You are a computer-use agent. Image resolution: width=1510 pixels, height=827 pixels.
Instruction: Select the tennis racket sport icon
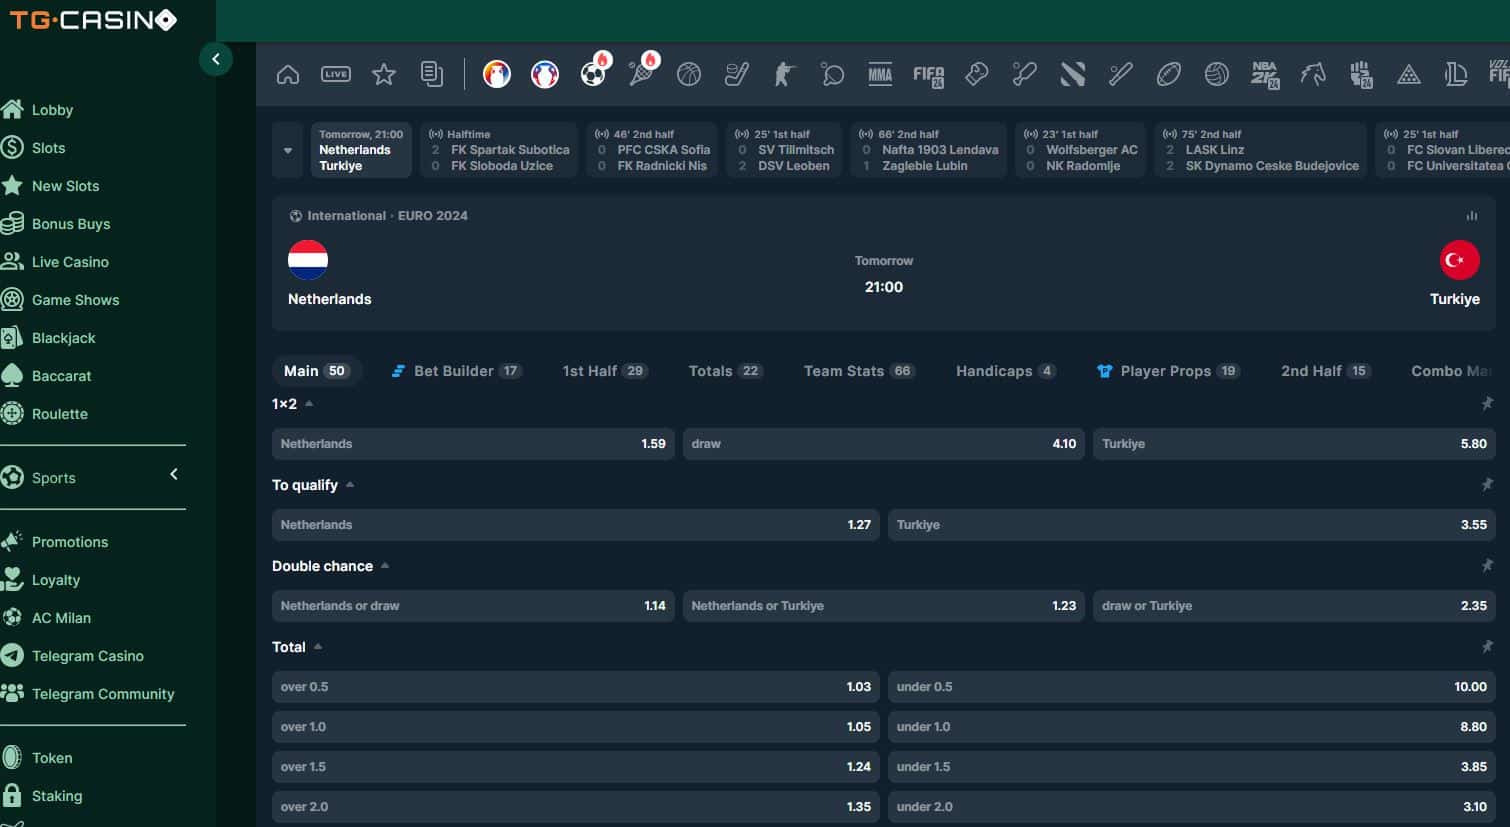[x=641, y=74]
